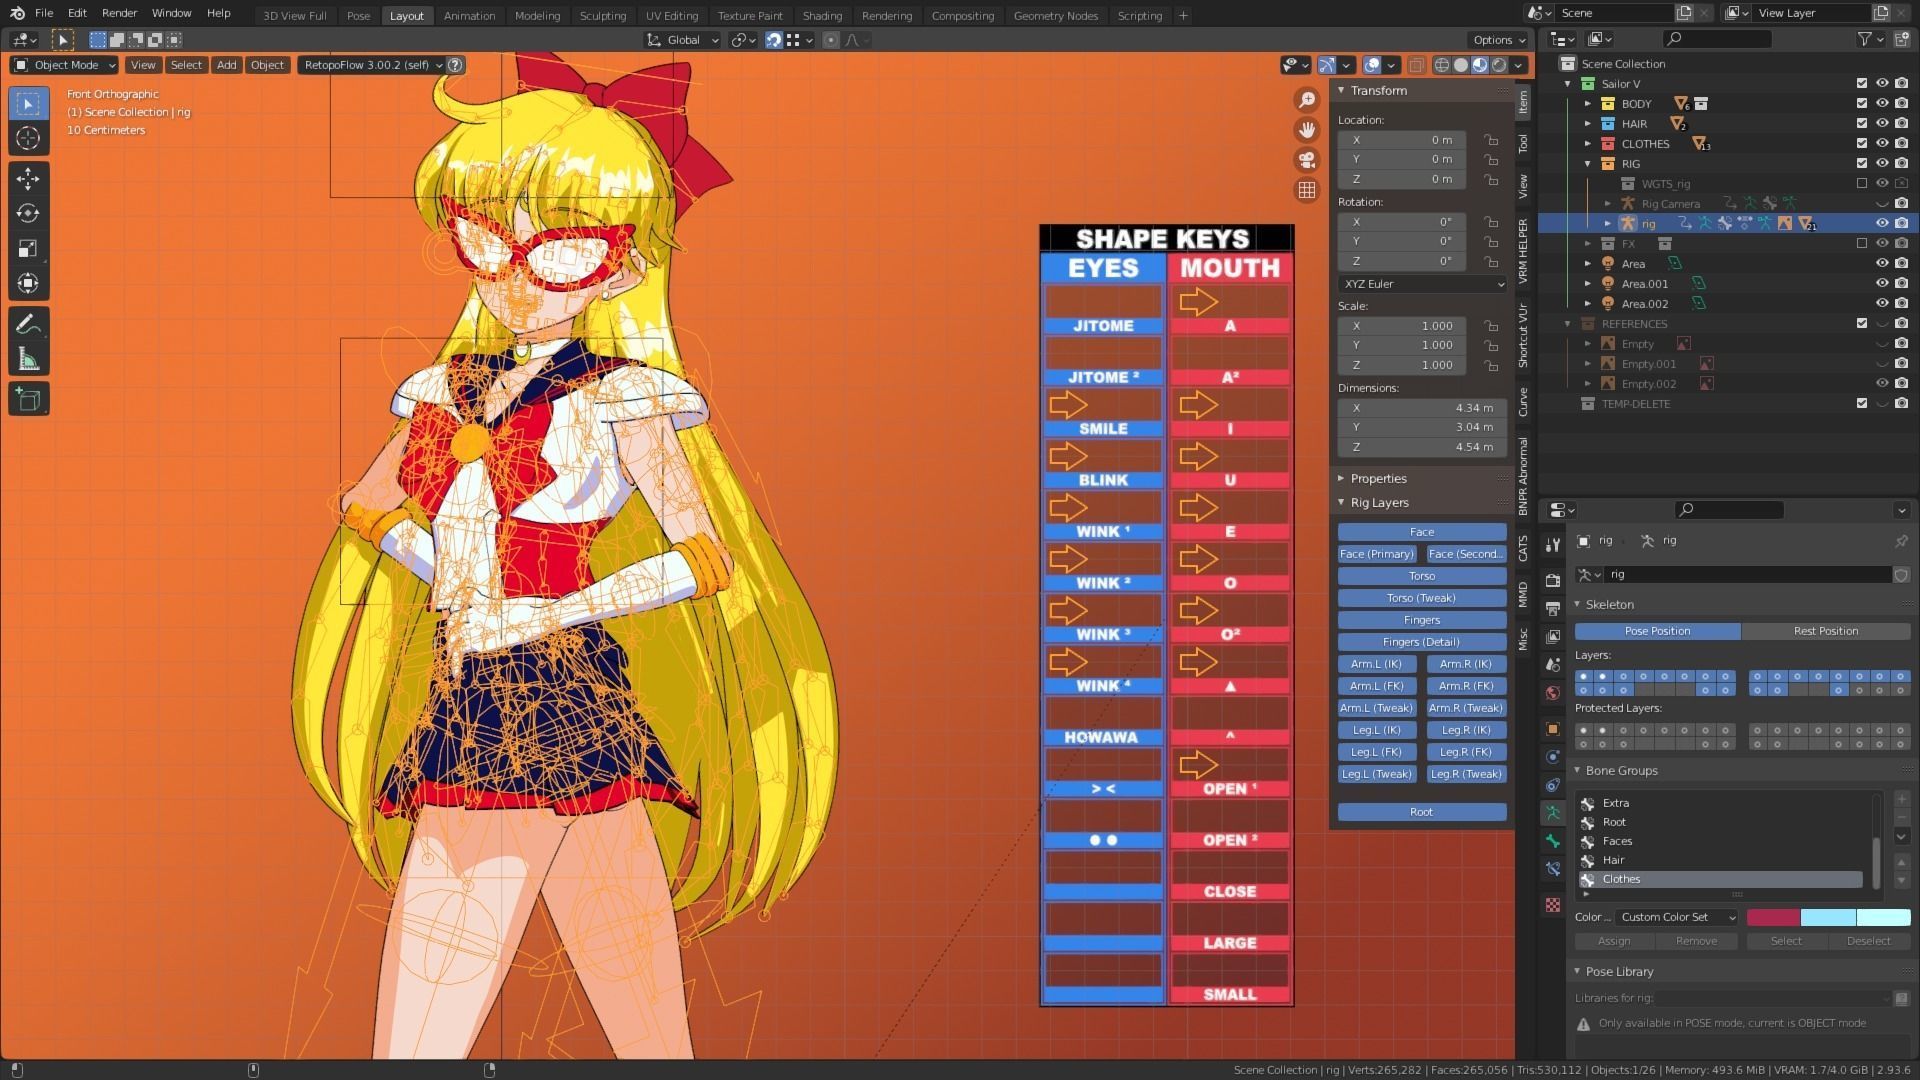Choose the Add Cube tool
The height and width of the screenshot is (1080, 1920).
point(28,400)
